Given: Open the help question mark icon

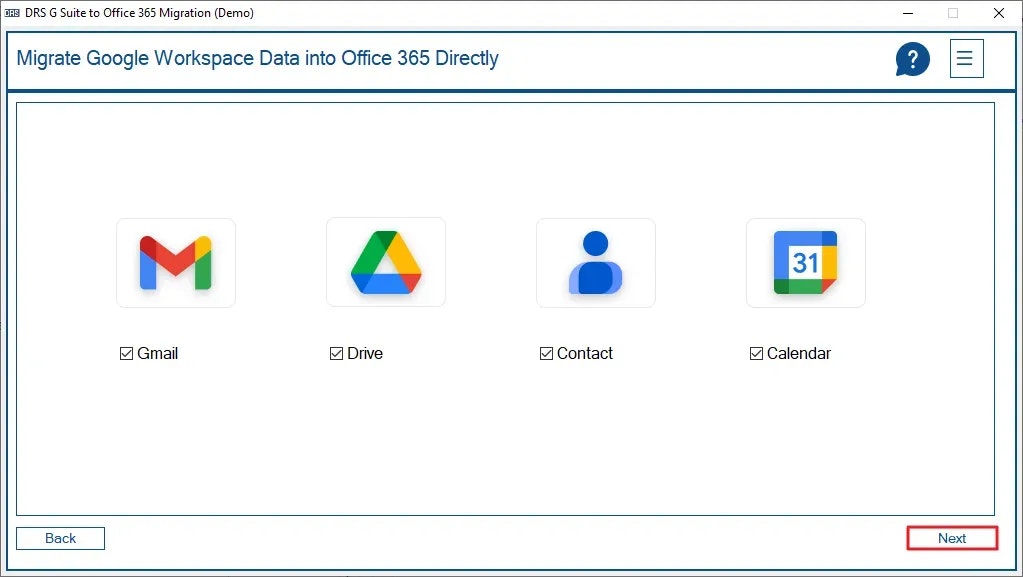Looking at the screenshot, I should tap(912, 59).
